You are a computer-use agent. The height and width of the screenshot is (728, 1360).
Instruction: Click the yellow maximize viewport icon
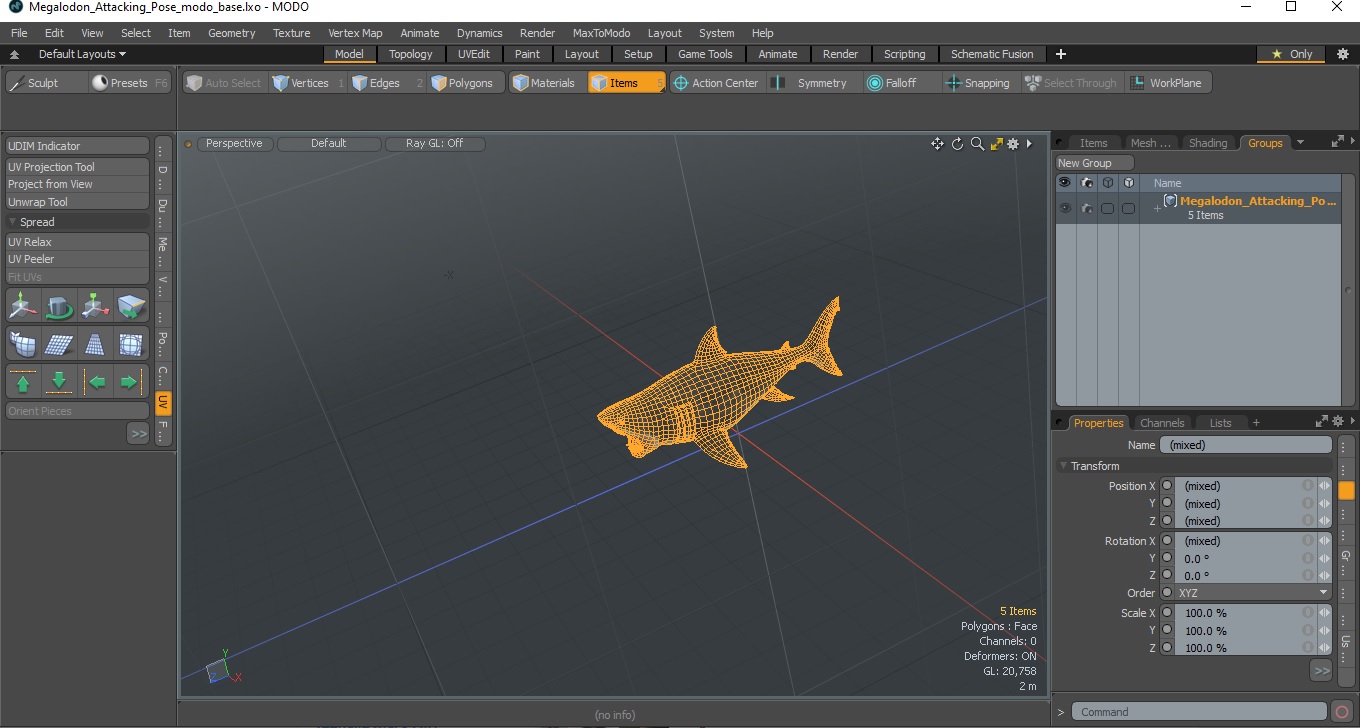996,144
